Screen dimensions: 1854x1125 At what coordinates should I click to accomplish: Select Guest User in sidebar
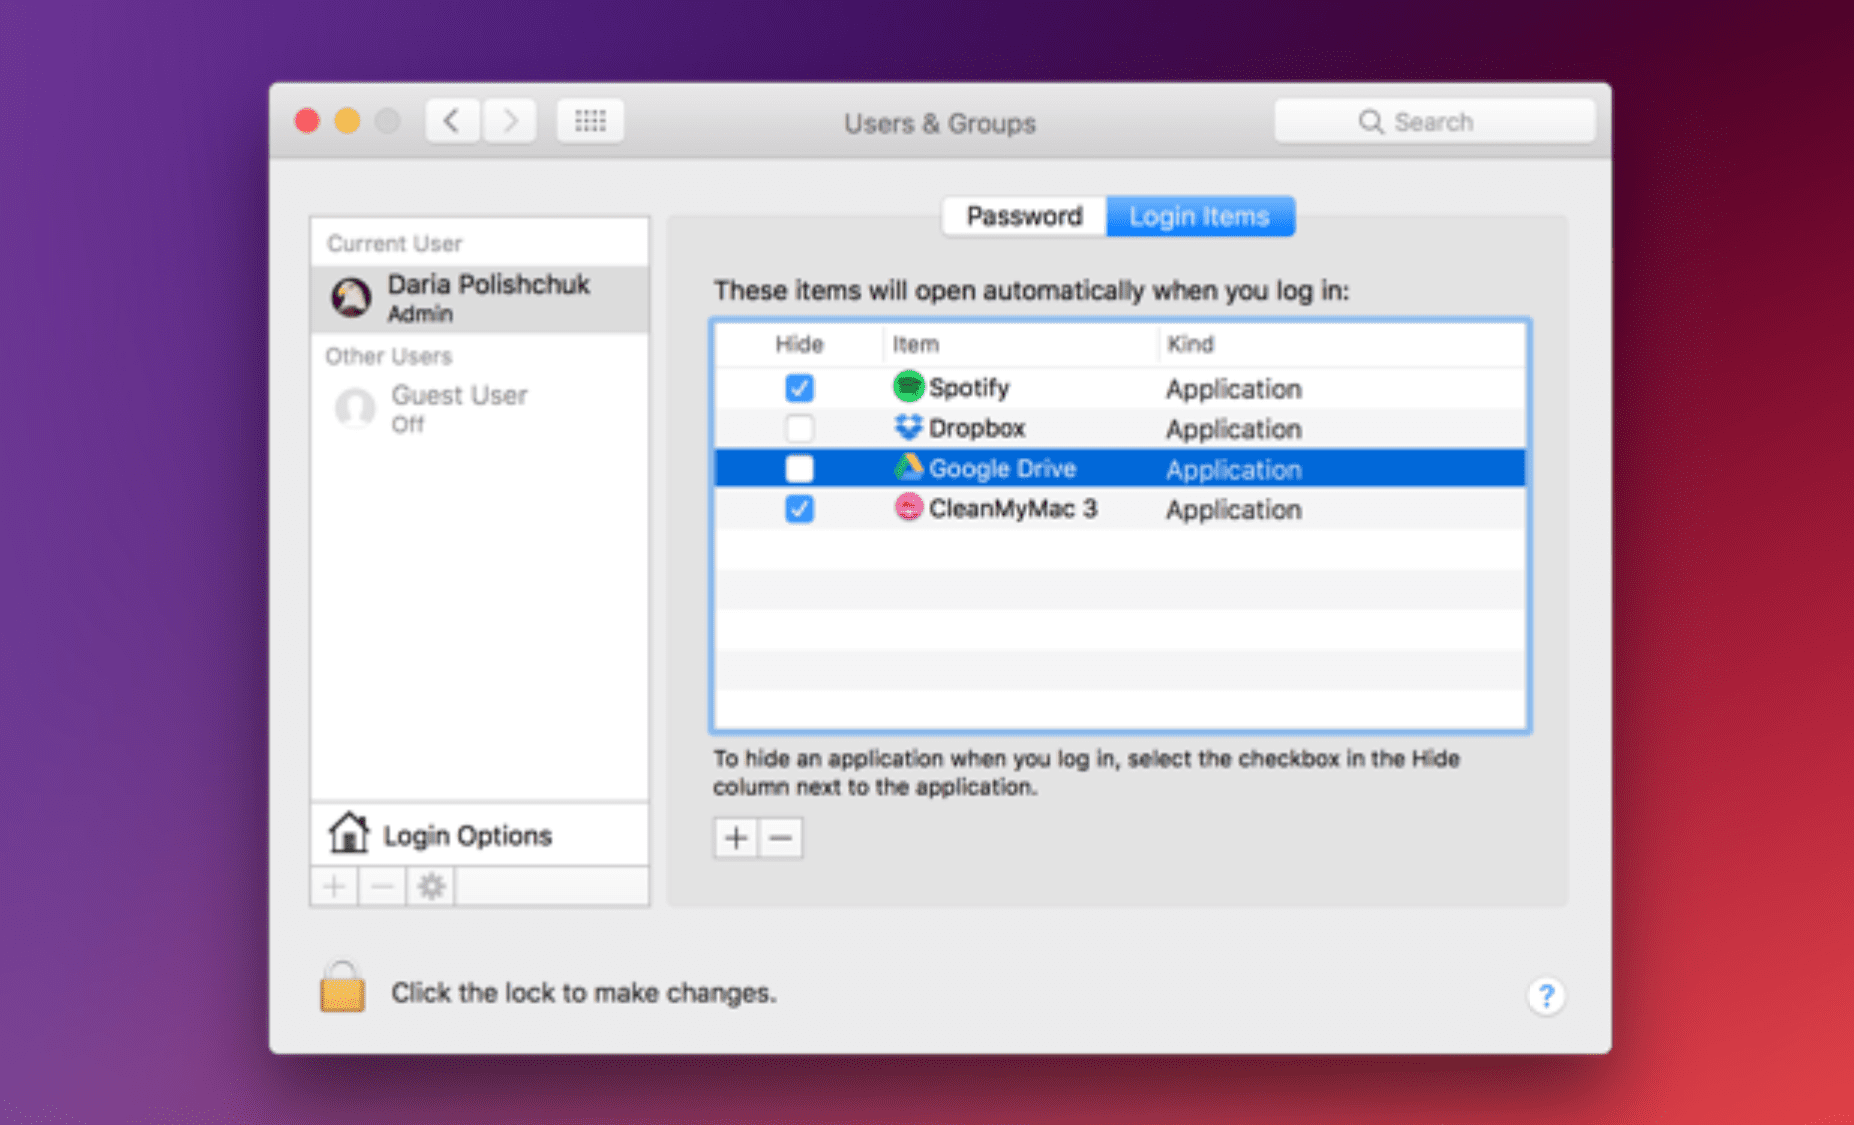[480, 409]
